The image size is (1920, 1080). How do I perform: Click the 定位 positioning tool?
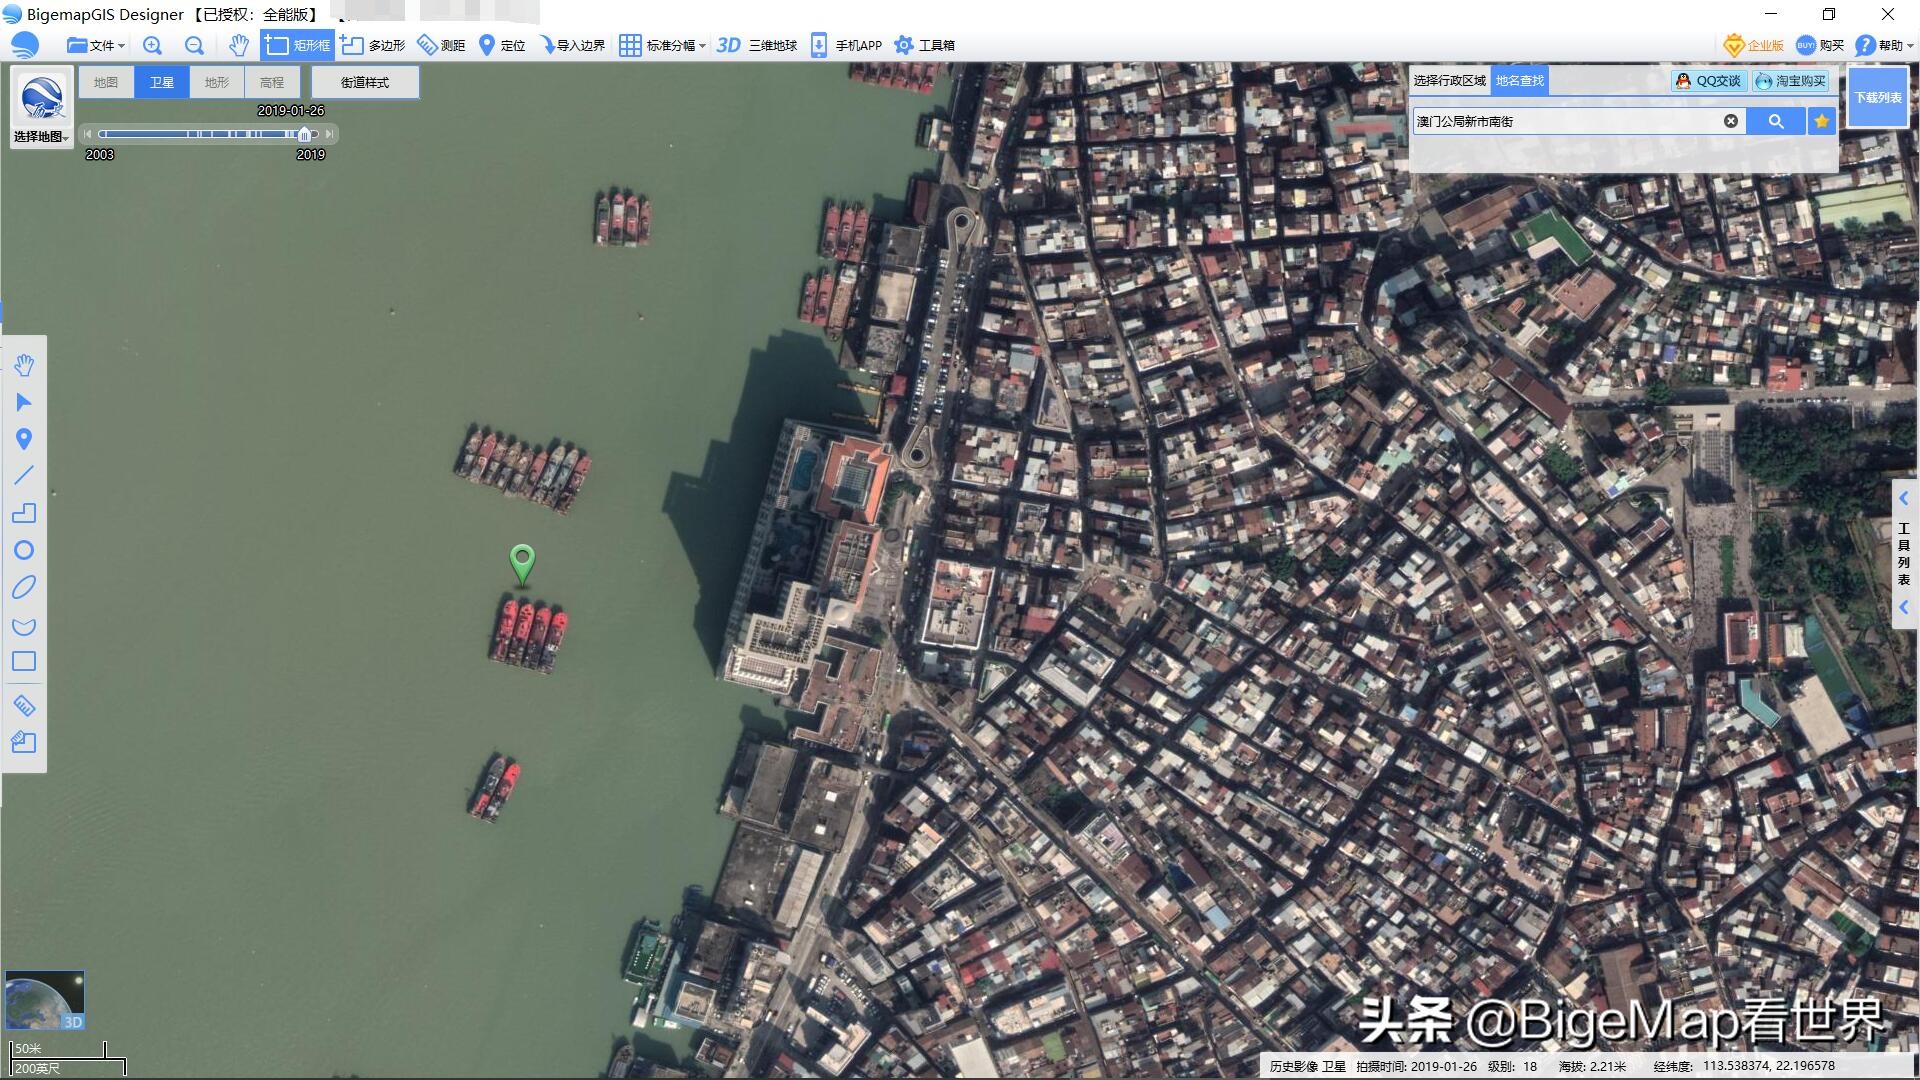click(503, 45)
